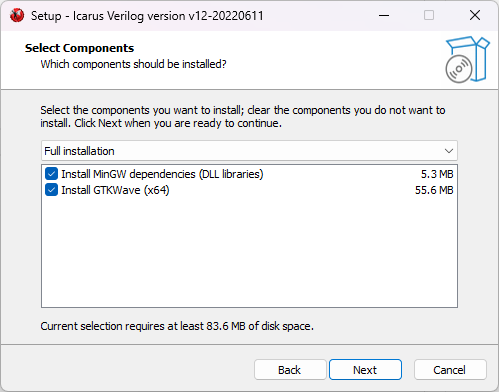Image resolution: width=499 pixels, height=392 pixels.
Task: Click the Select Components heading
Action: pos(79,48)
